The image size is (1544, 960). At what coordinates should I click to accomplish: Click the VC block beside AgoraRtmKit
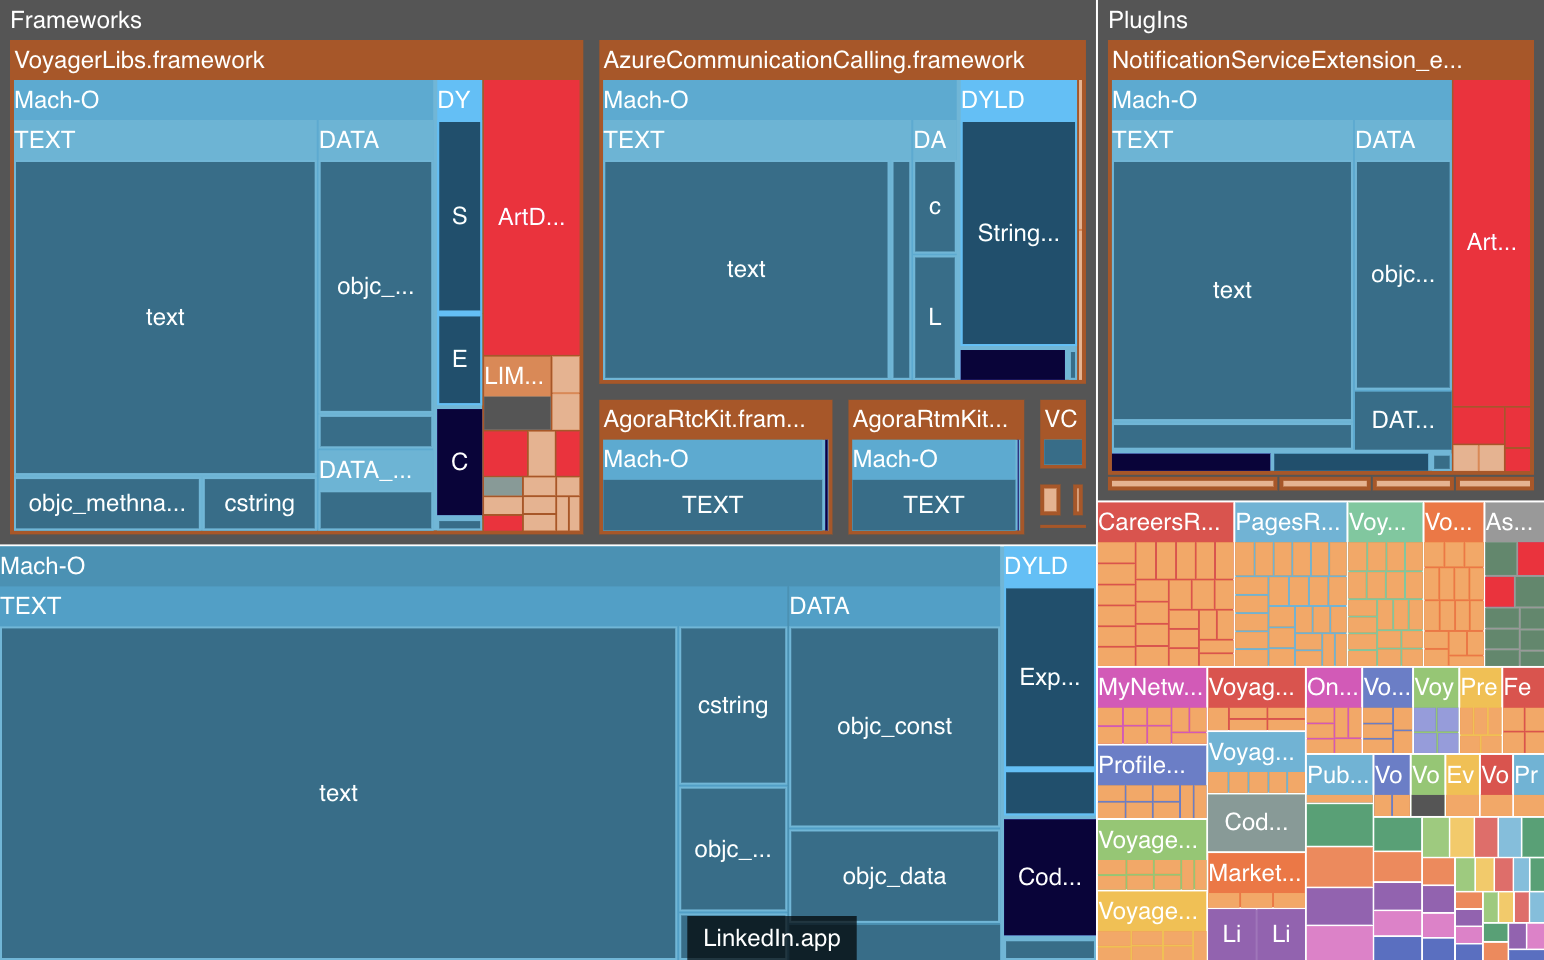pyautogui.click(x=1061, y=419)
